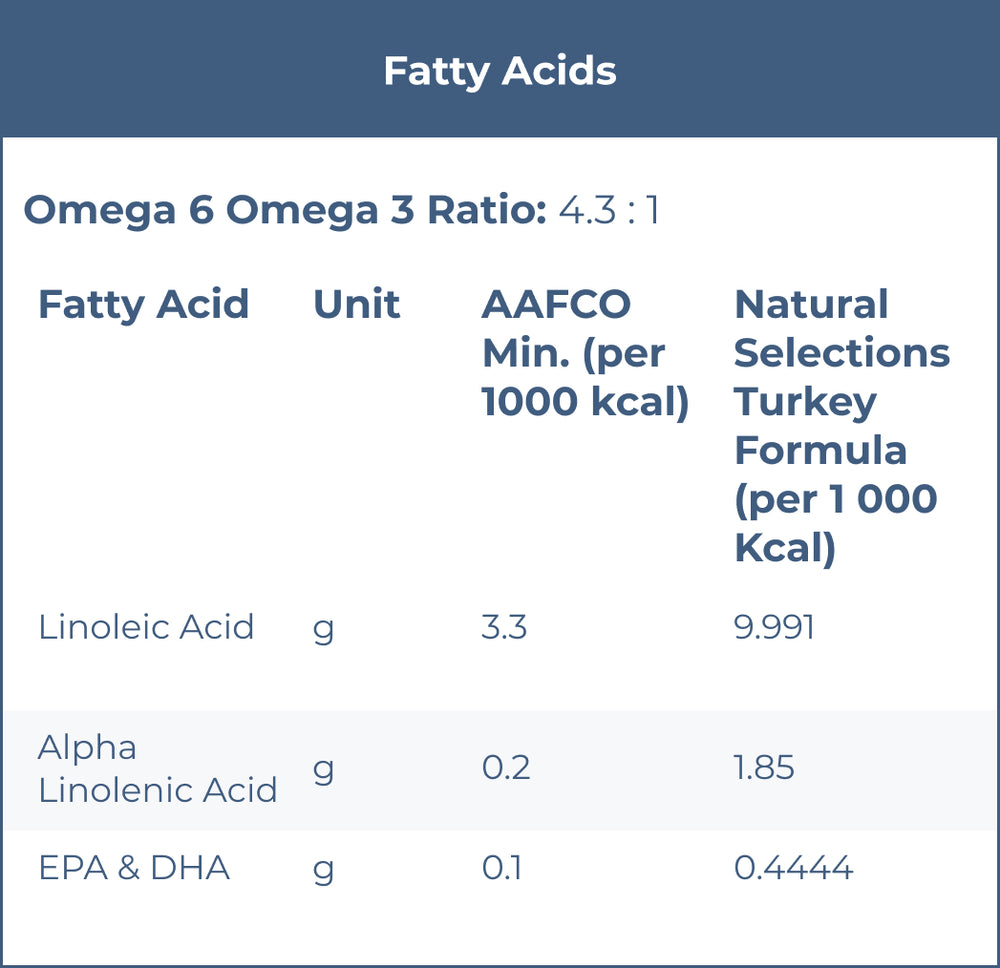The image size is (1000, 968).
Task: Click the ratio value 4.3 : 1
Action: click(x=609, y=211)
